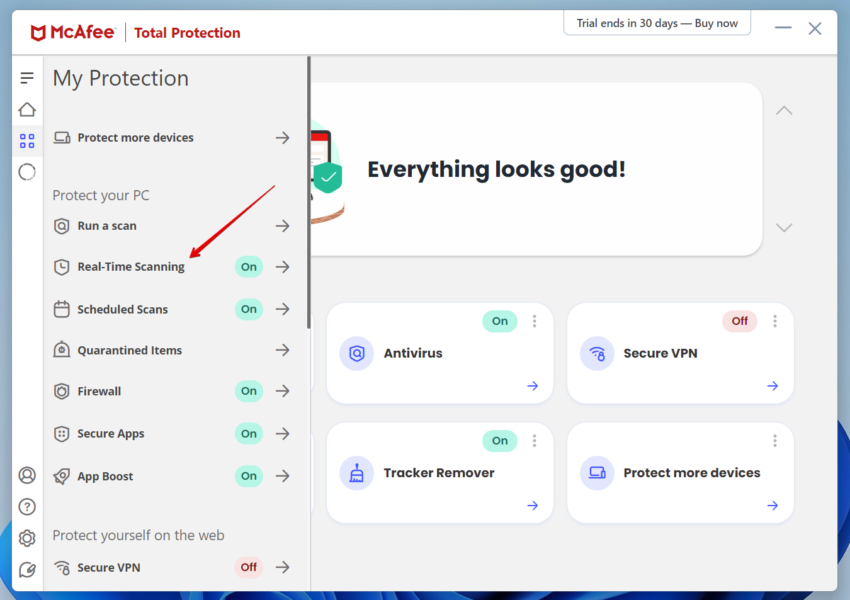This screenshot has width=850, height=600.
Task: Open Scheduled Scans from the menu
Action: (x=122, y=309)
